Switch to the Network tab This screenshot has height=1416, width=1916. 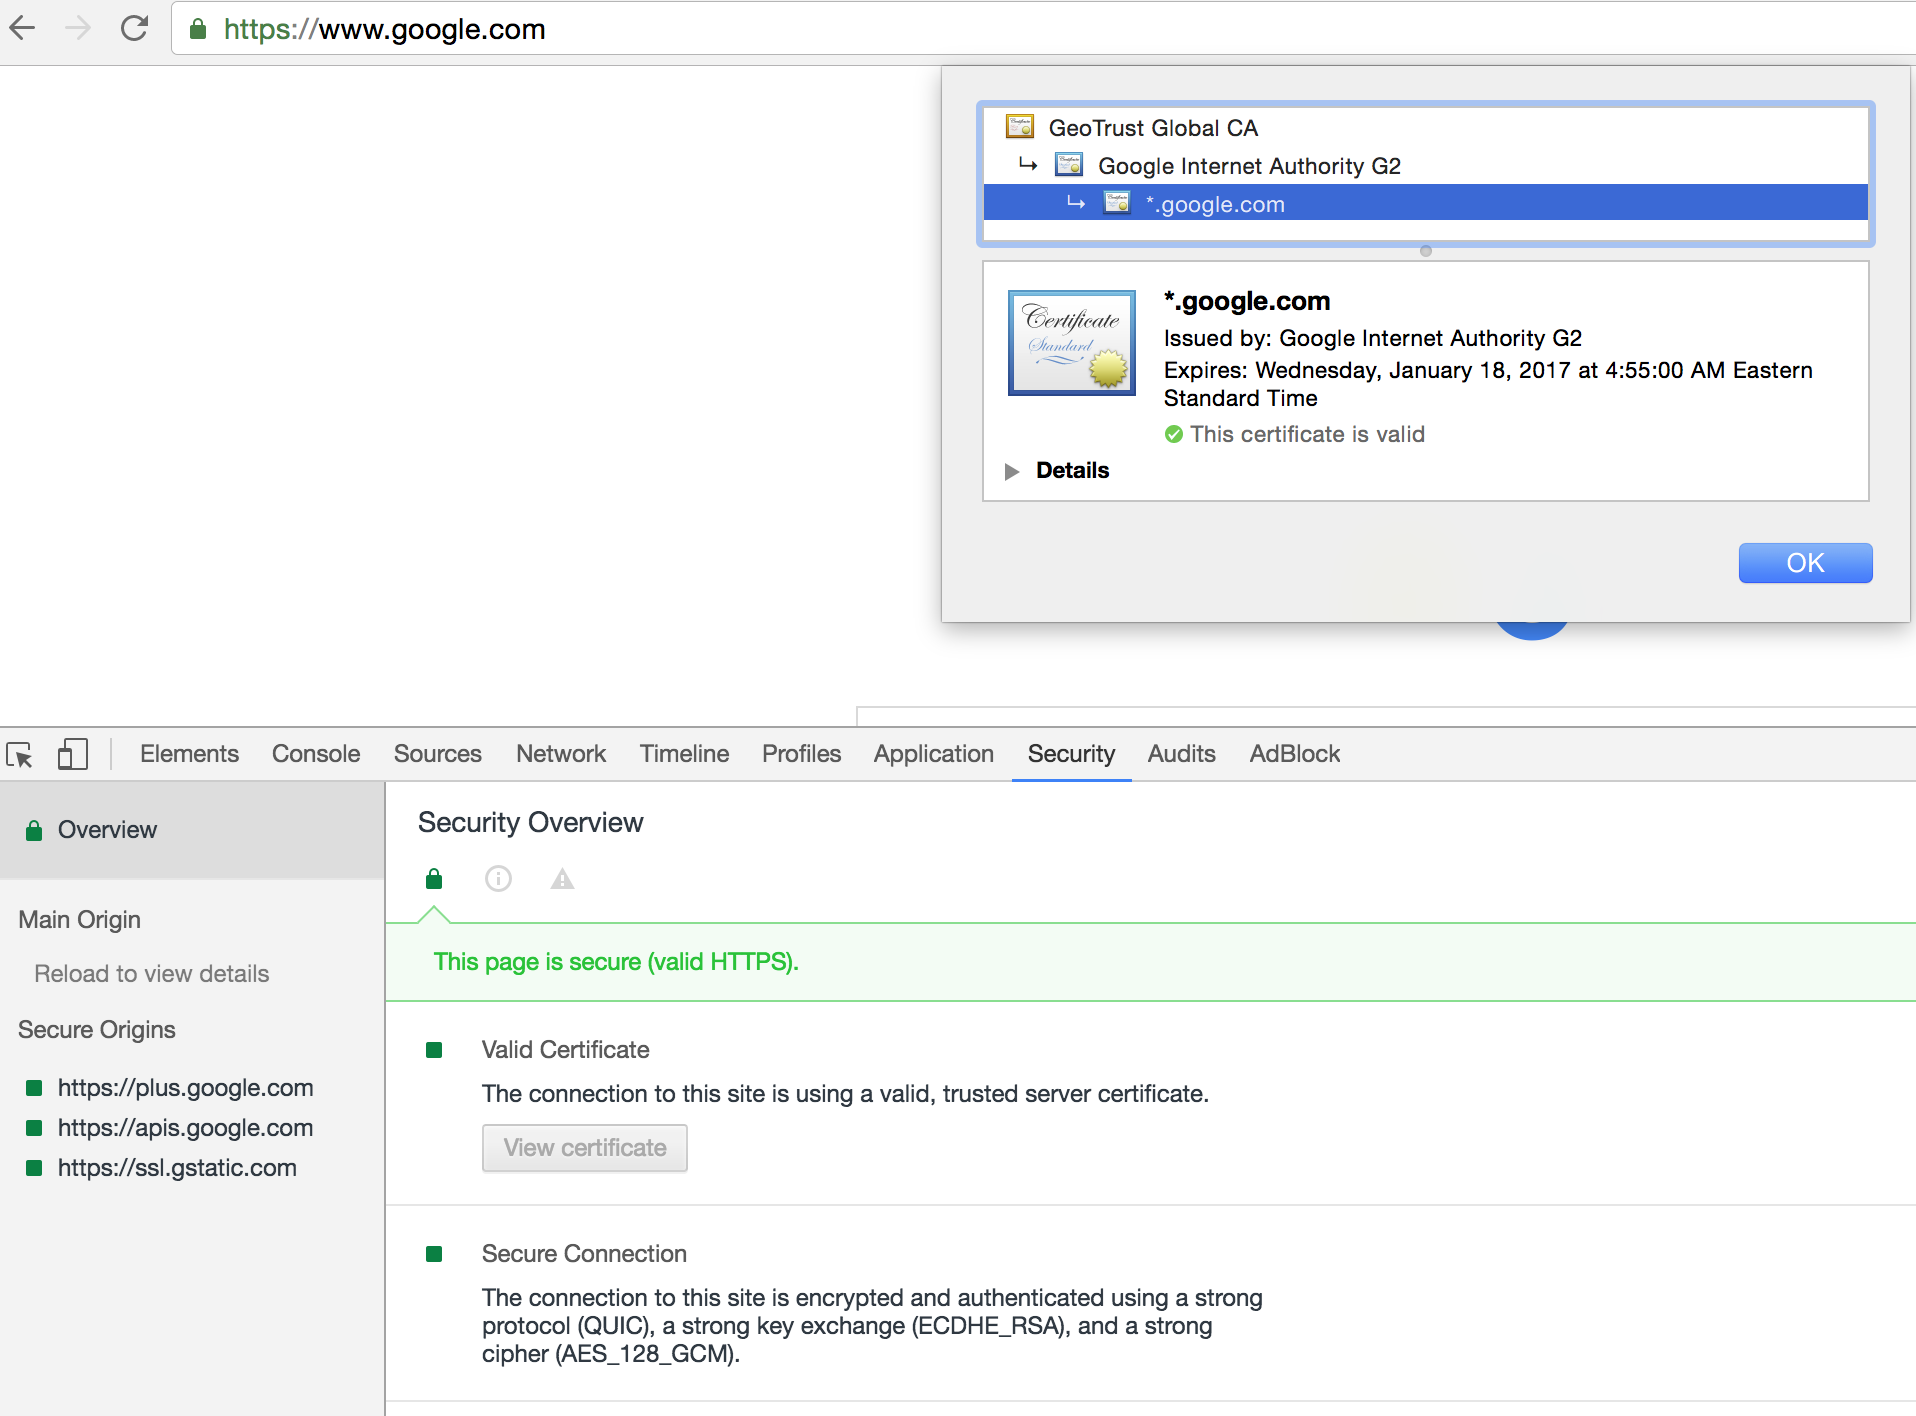pos(561,754)
